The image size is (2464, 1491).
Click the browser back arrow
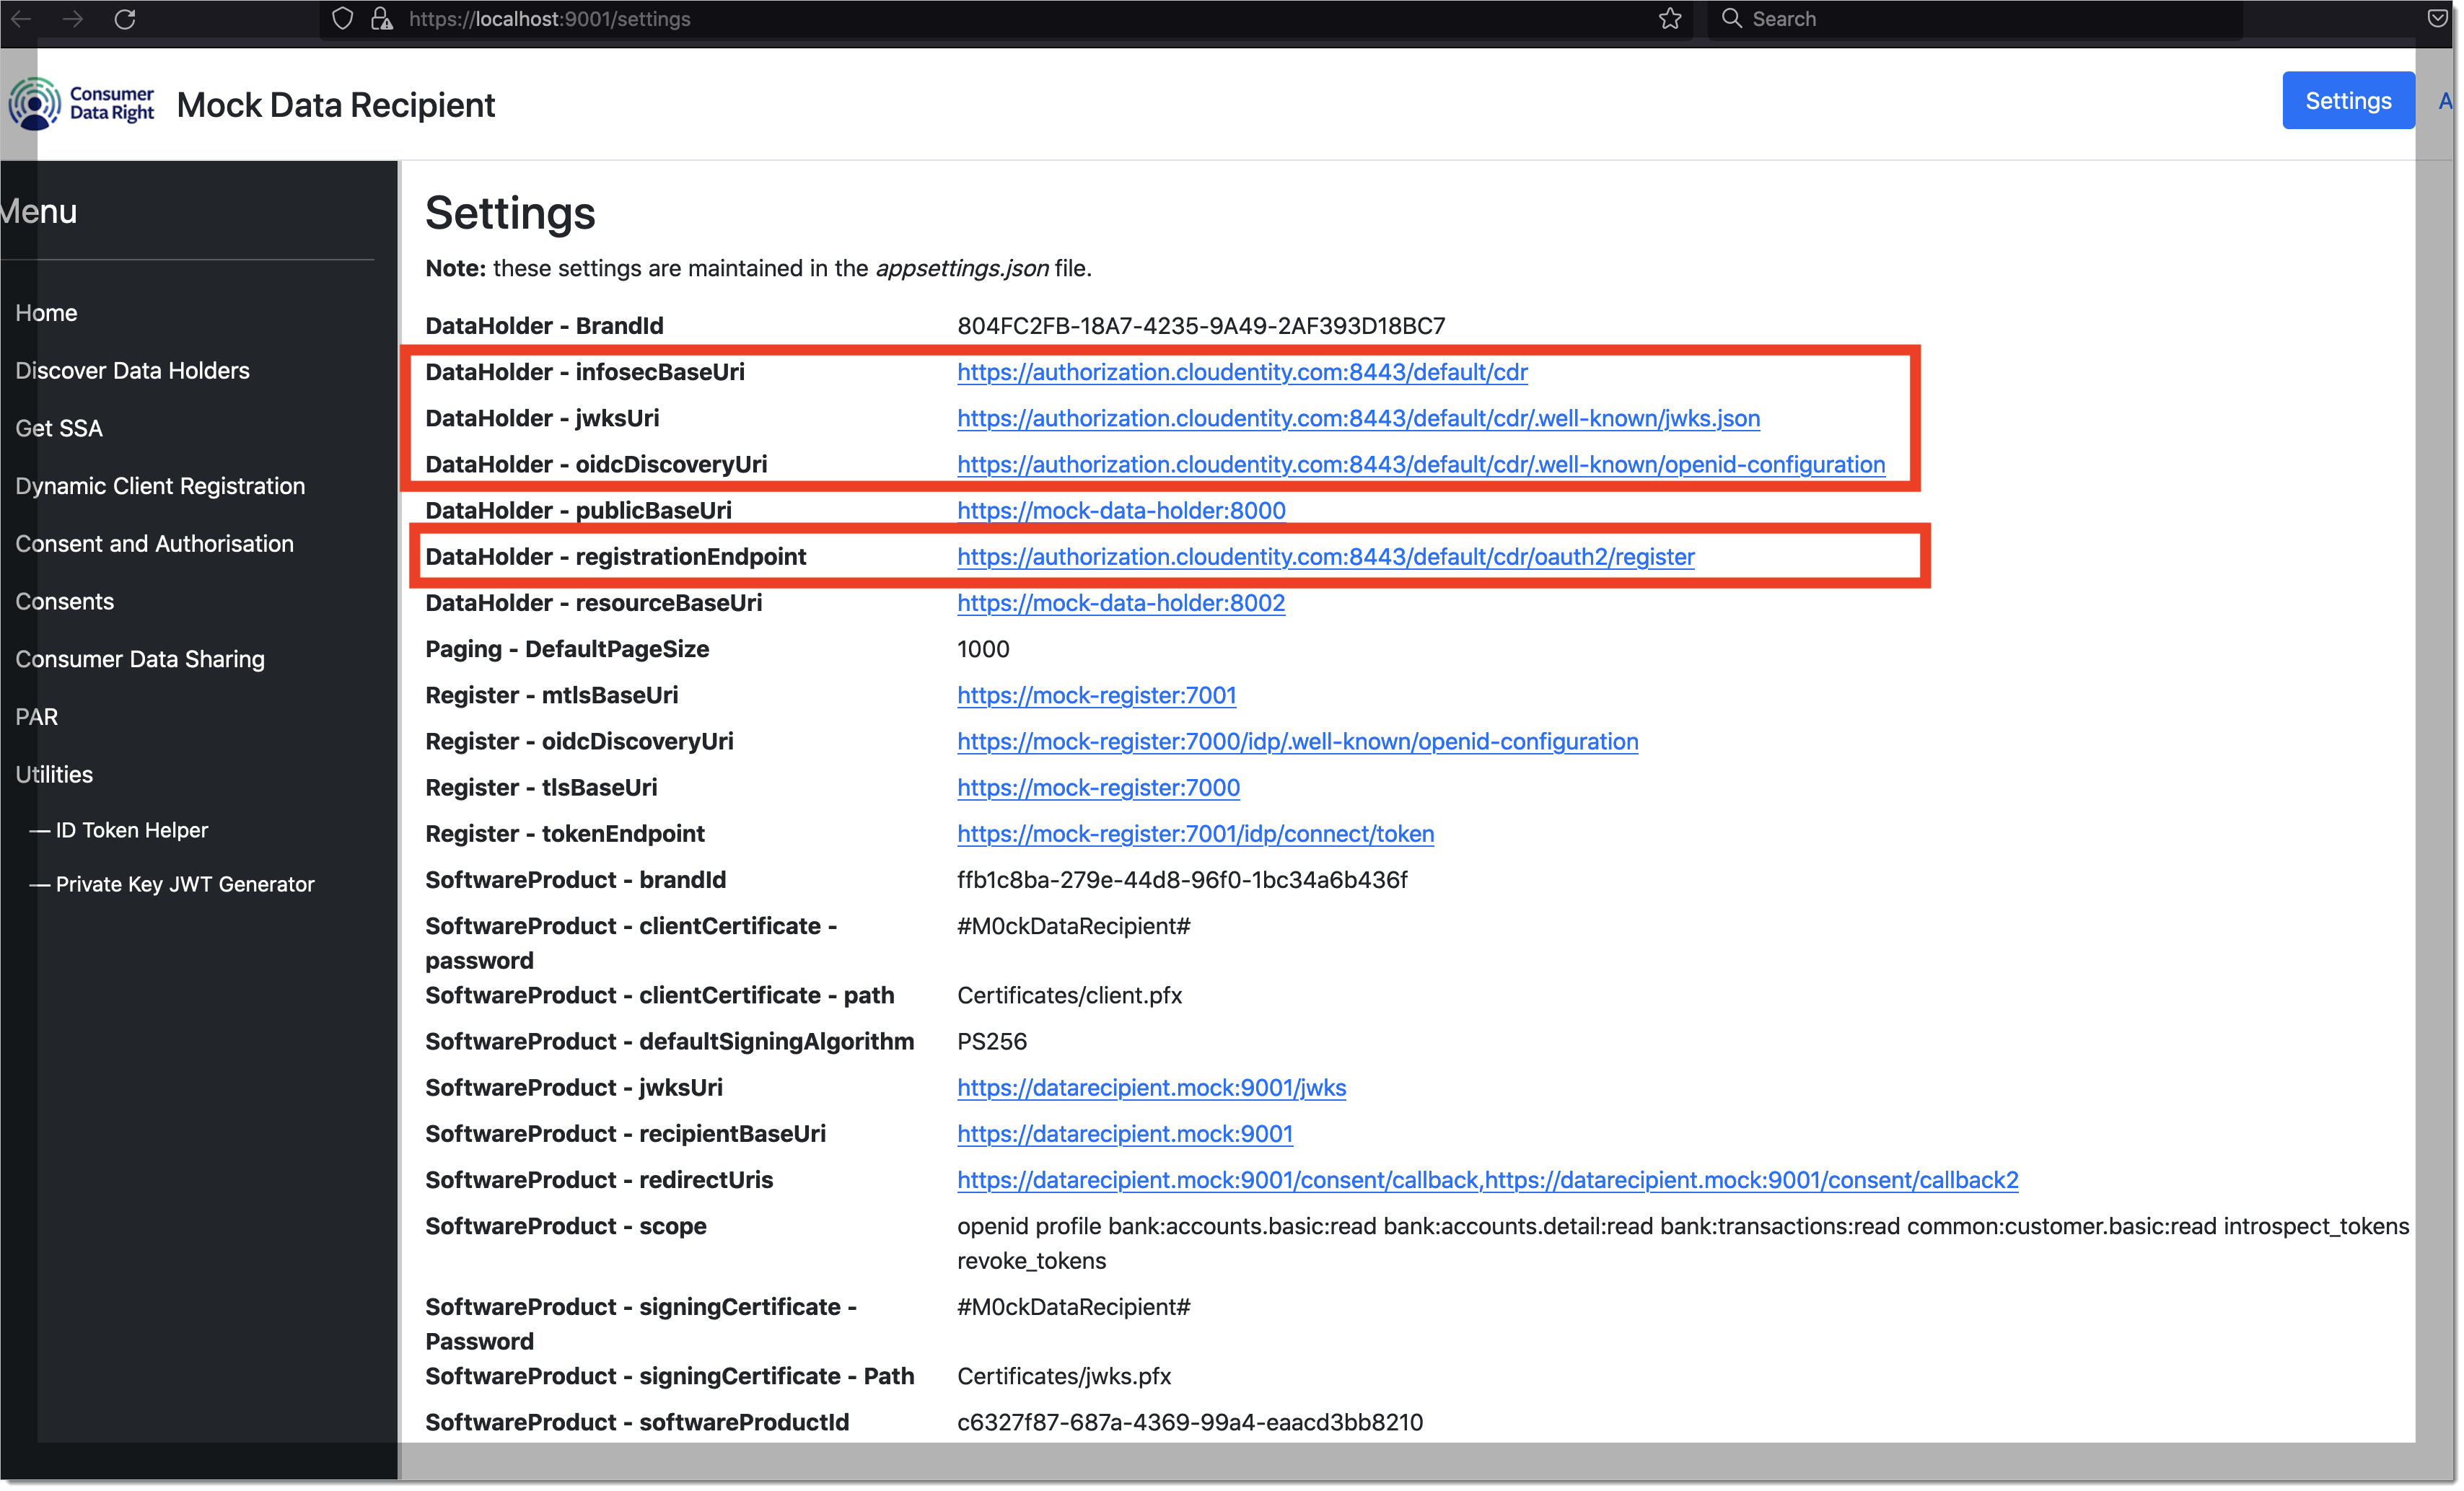(x=20, y=19)
